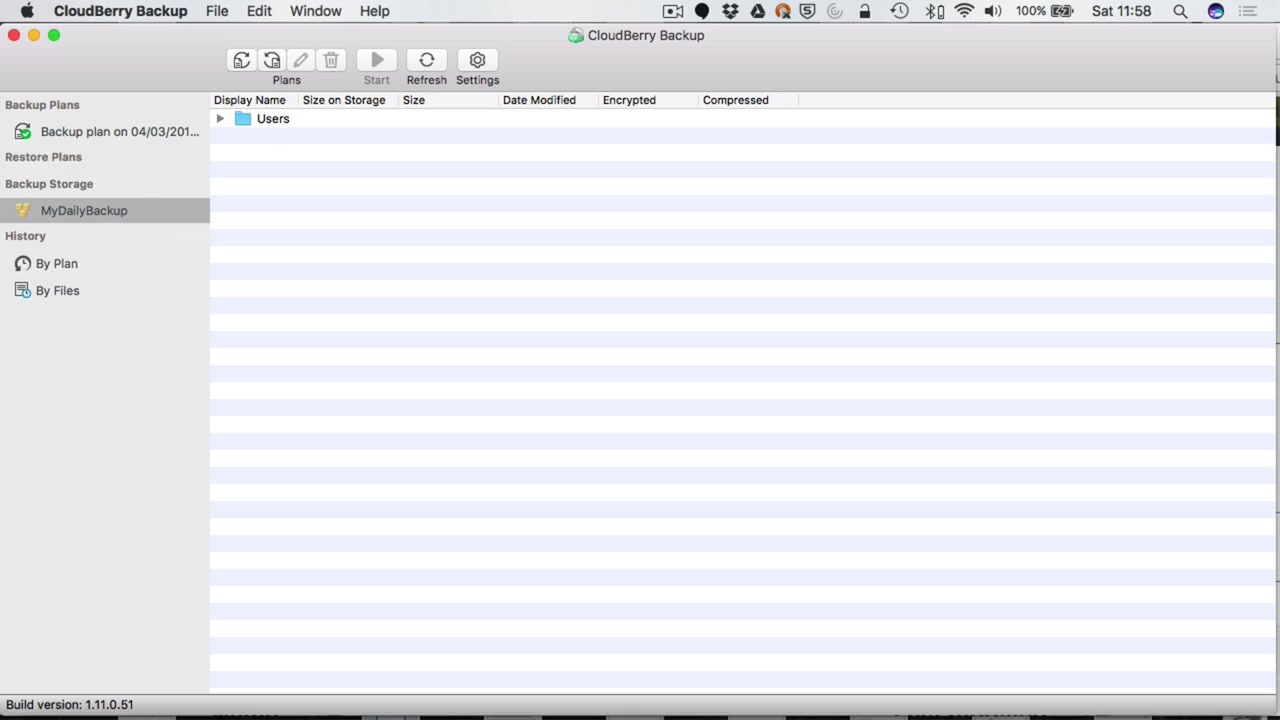Click the History section header
The image size is (1280, 720).
tap(25, 236)
